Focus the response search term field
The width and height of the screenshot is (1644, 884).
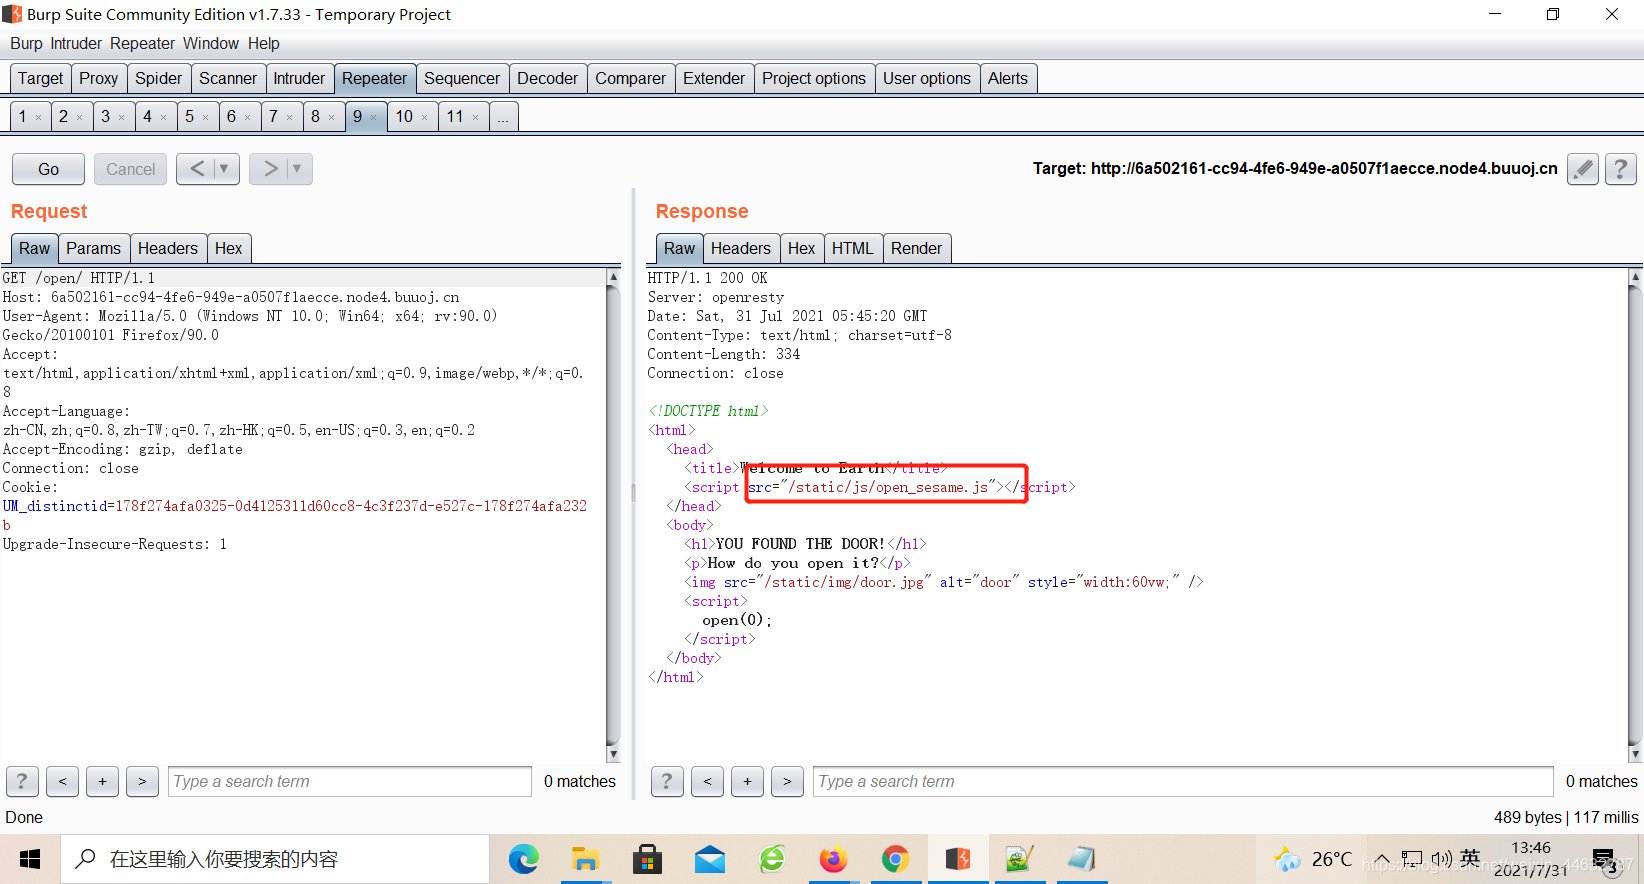pyautogui.click(x=1183, y=781)
